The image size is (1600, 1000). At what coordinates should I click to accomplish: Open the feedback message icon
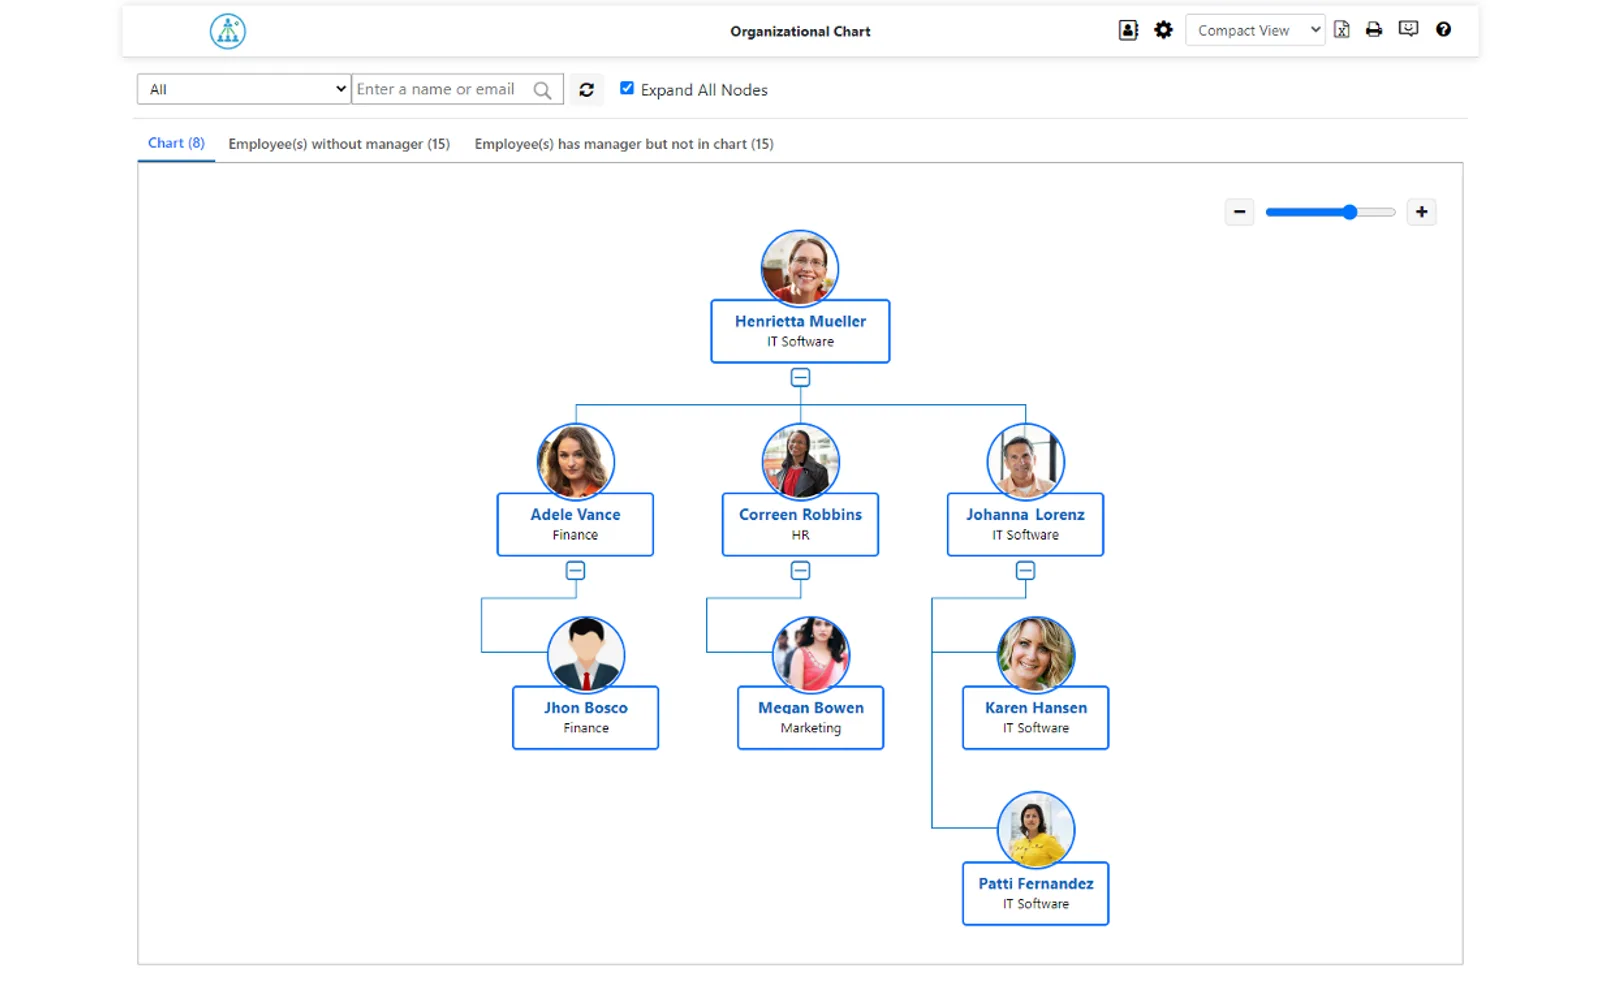click(1408, 29)
